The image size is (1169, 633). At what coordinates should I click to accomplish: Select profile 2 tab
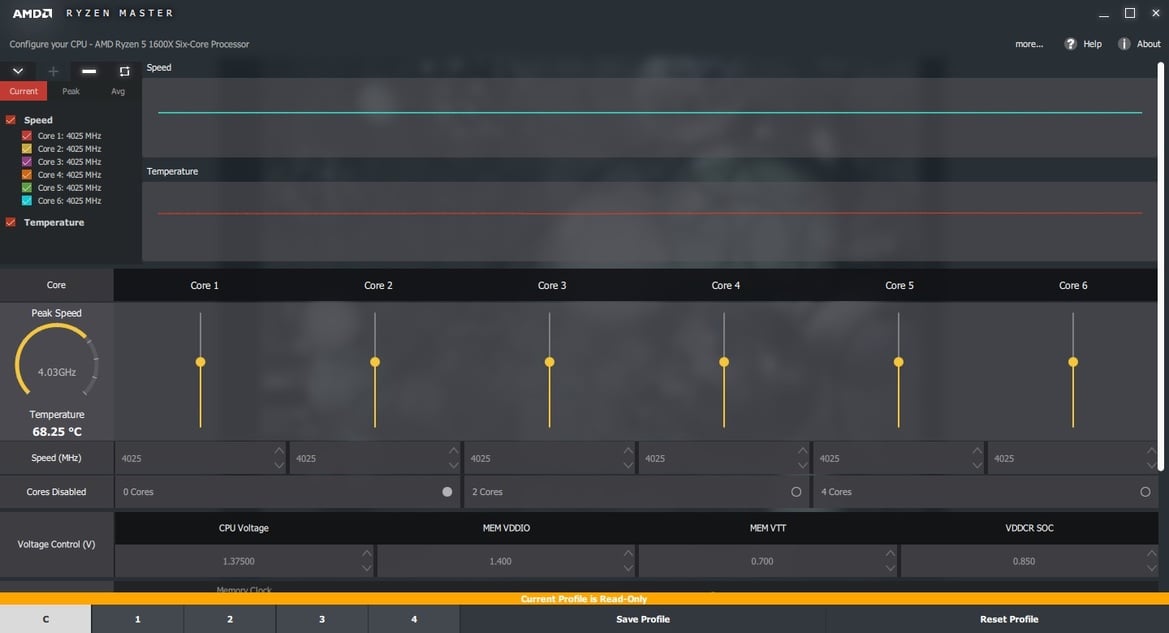230,619
